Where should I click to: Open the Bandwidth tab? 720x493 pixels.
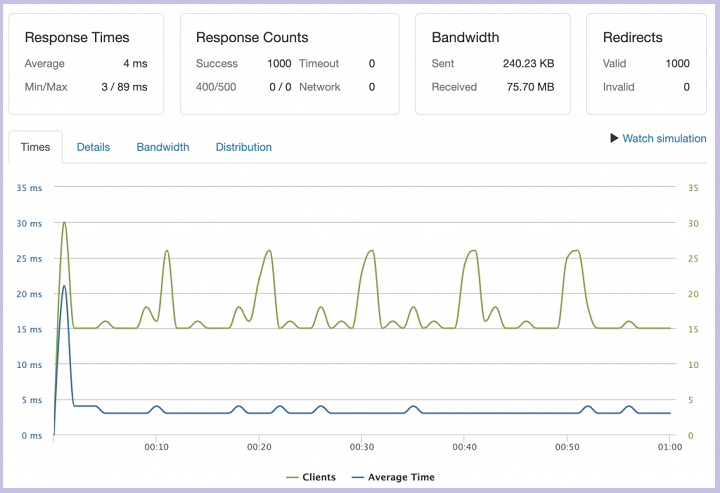163,147
